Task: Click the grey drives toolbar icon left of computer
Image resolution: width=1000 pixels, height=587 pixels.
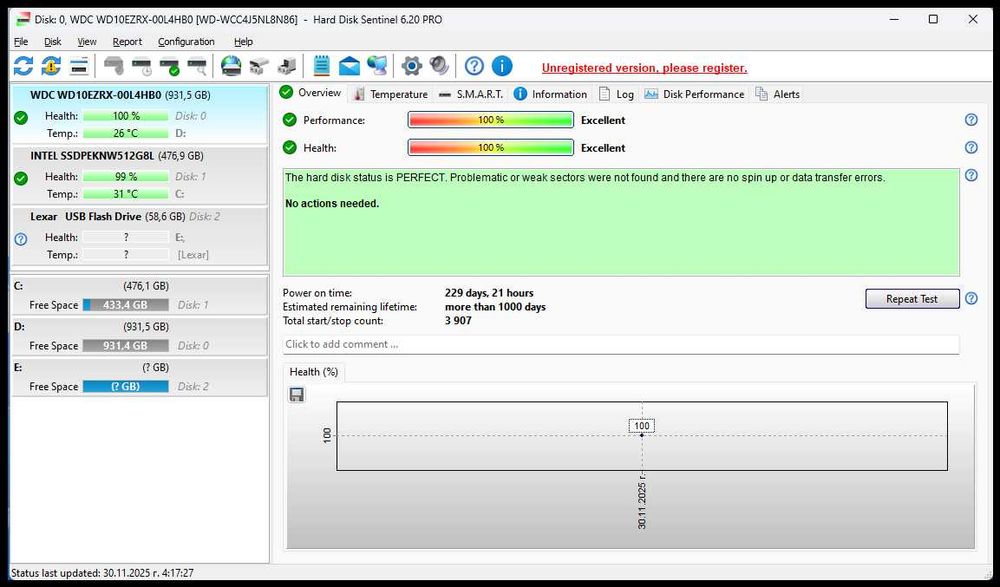Action: 259,66
